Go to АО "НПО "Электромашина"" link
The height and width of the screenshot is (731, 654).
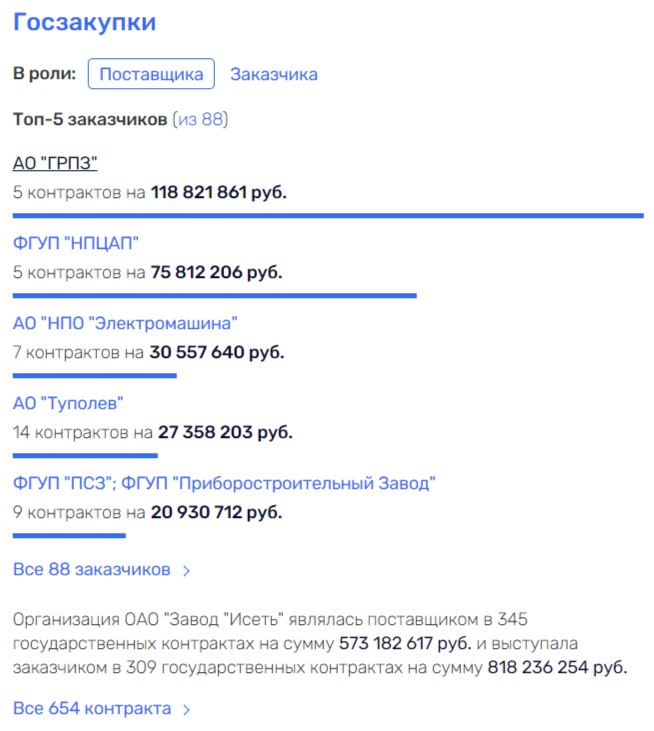pyautogui.click(x=125, y=323)
